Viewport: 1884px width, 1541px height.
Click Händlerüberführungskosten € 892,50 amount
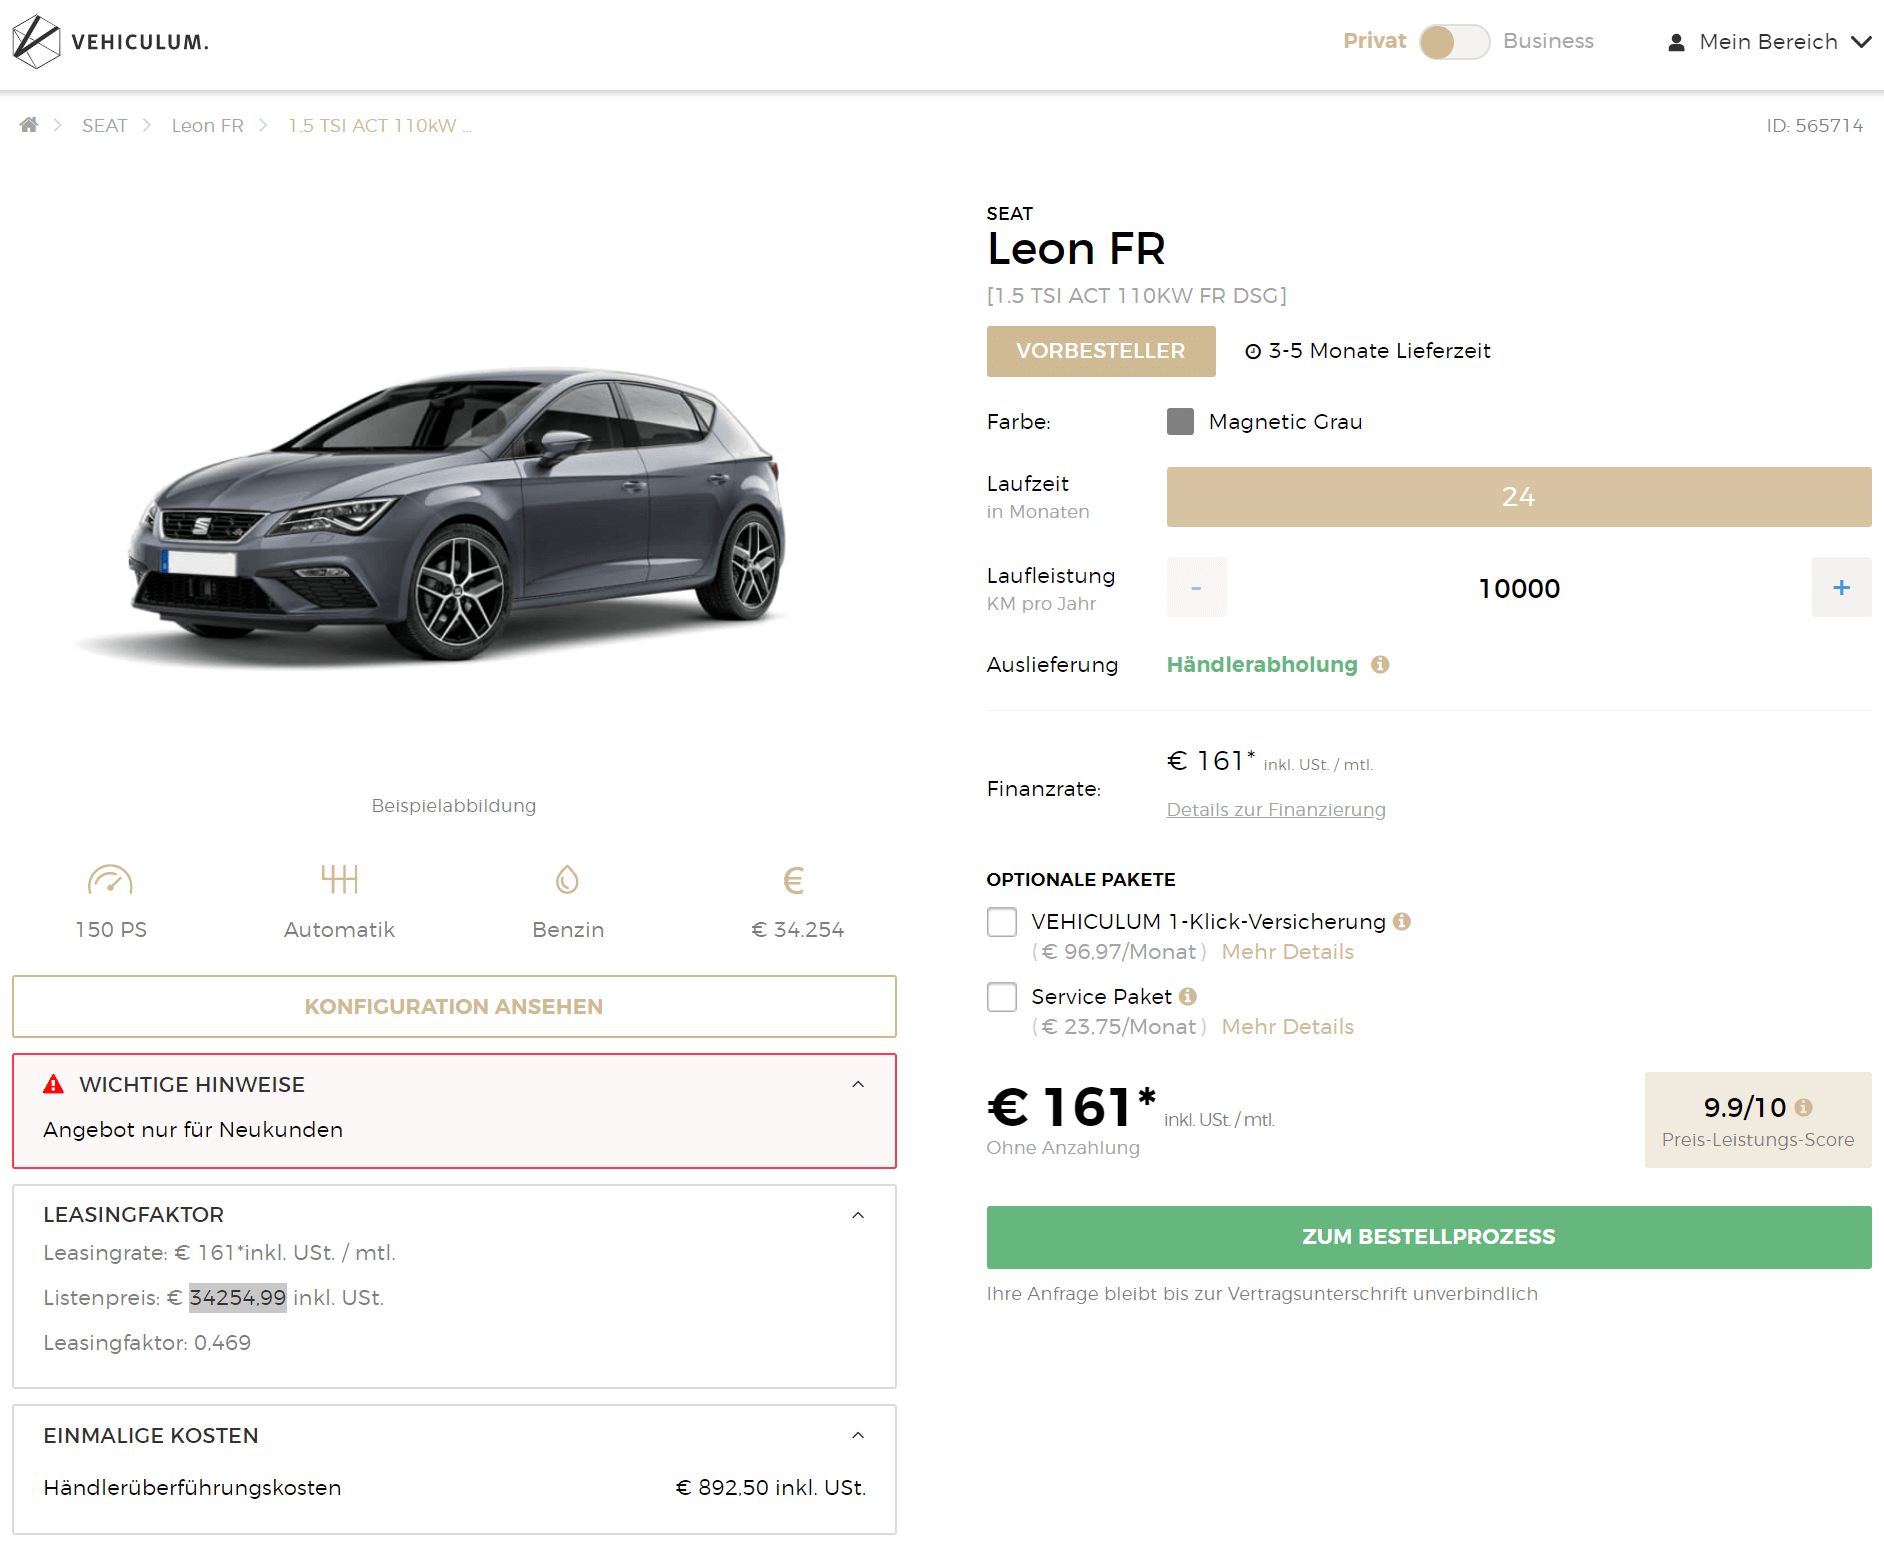tap(771, 1488)
